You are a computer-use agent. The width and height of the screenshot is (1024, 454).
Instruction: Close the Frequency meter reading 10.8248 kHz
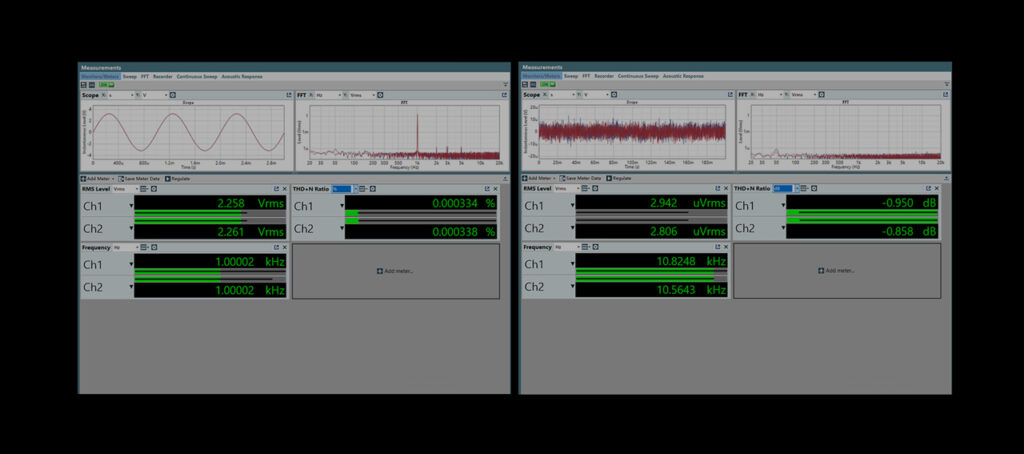[726, 248]
